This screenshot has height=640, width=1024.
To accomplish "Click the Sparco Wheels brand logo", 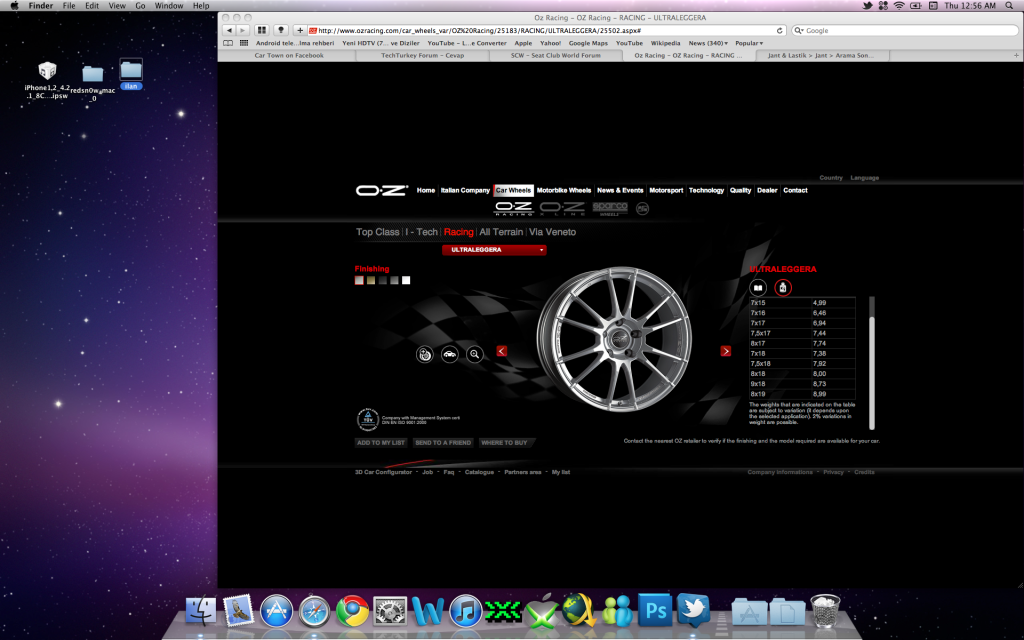I will 610,208.
